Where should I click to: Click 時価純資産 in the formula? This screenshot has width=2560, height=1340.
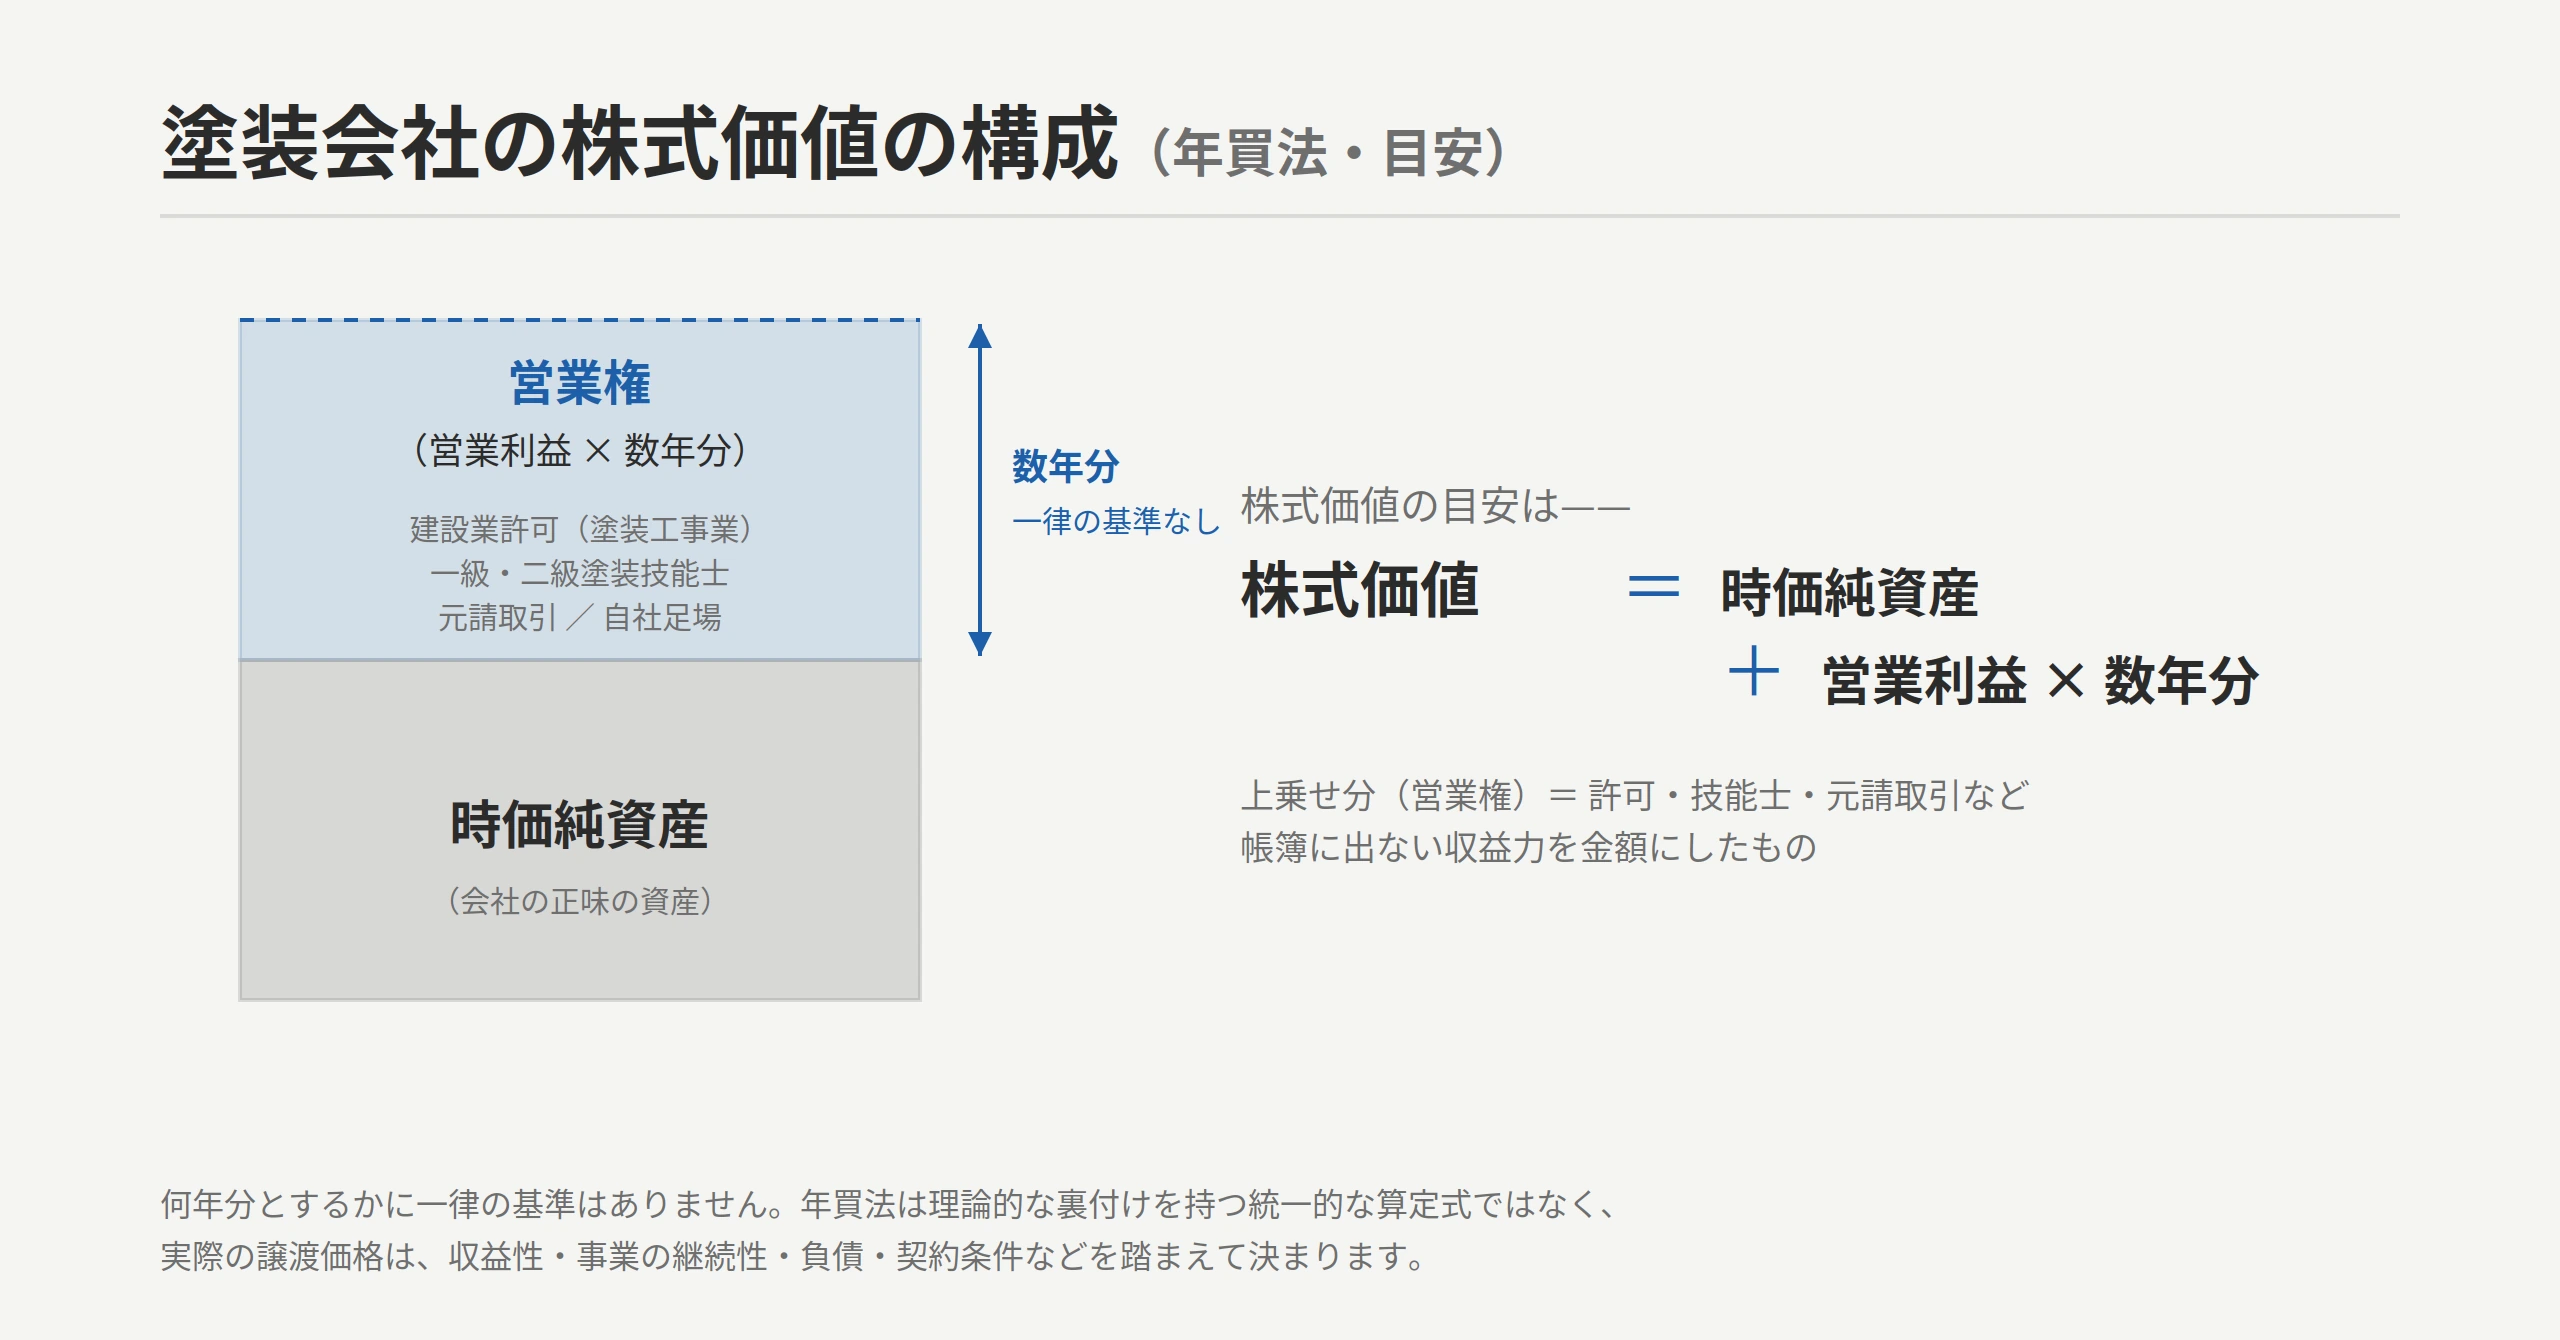coord(1849,592)
